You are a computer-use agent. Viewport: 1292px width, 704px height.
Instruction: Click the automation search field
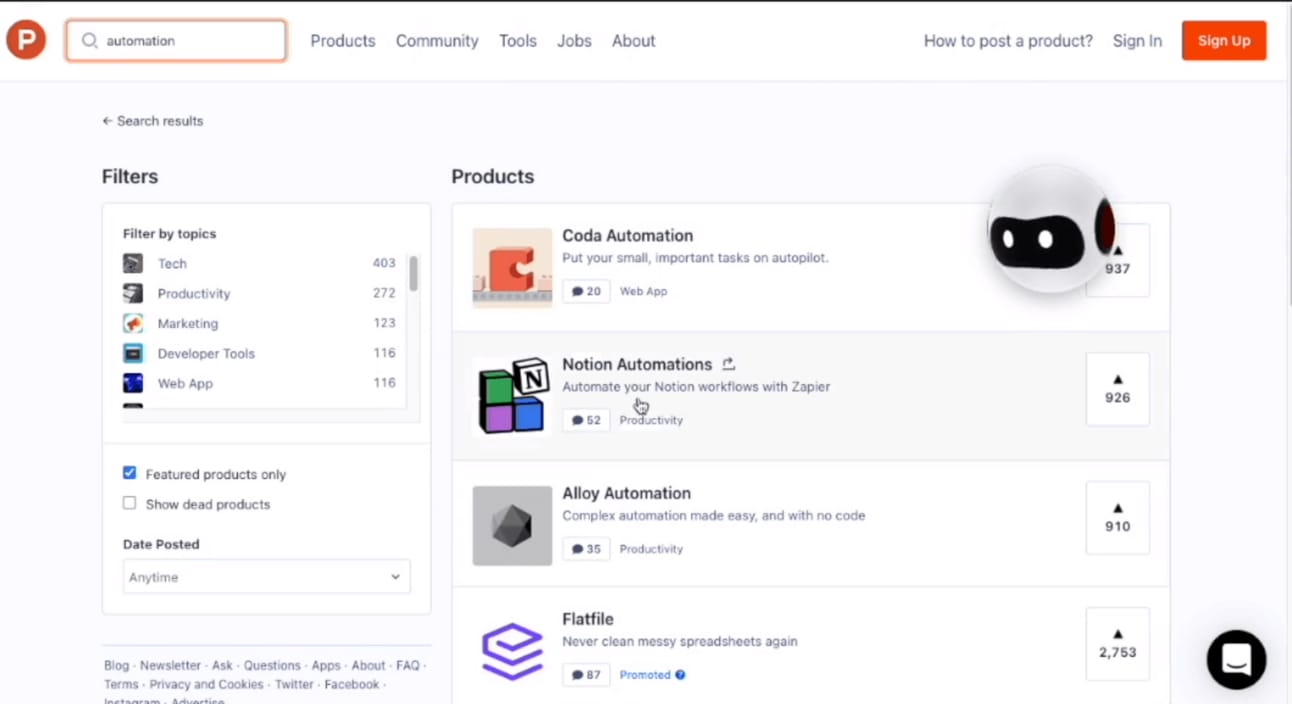(x=176, y=41)
